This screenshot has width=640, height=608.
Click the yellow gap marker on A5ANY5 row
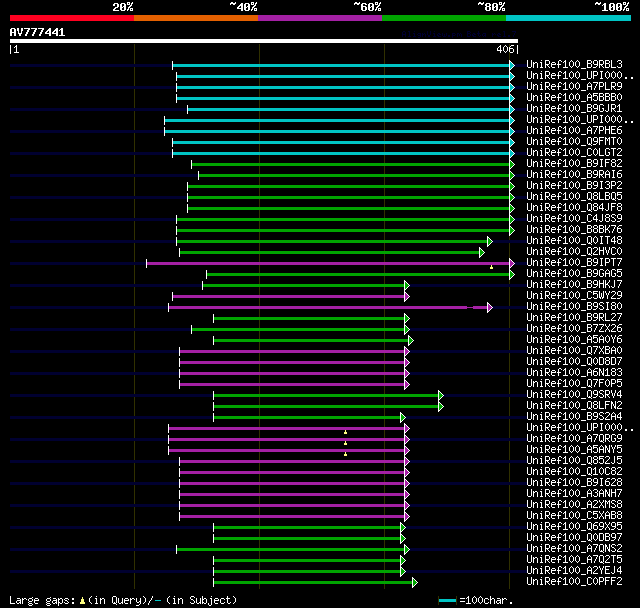click(345, 454)
